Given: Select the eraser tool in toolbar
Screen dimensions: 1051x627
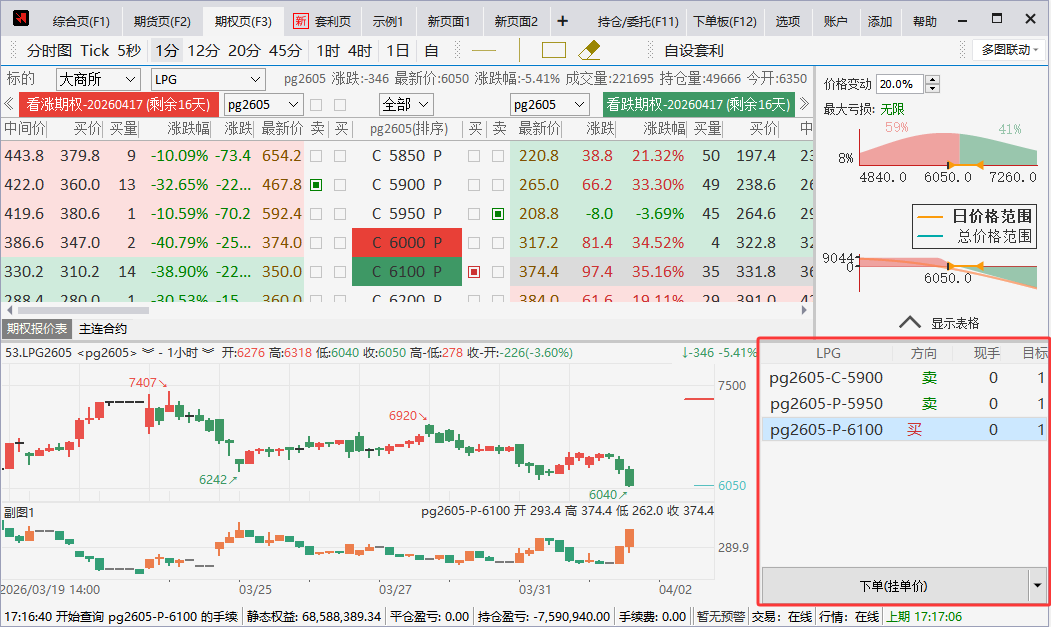Looking at the screenshot, I should [589, 50].
